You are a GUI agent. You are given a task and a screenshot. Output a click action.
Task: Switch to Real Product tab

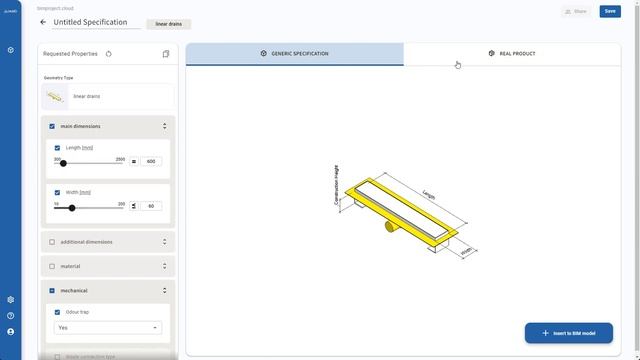(x=512, y=54)
